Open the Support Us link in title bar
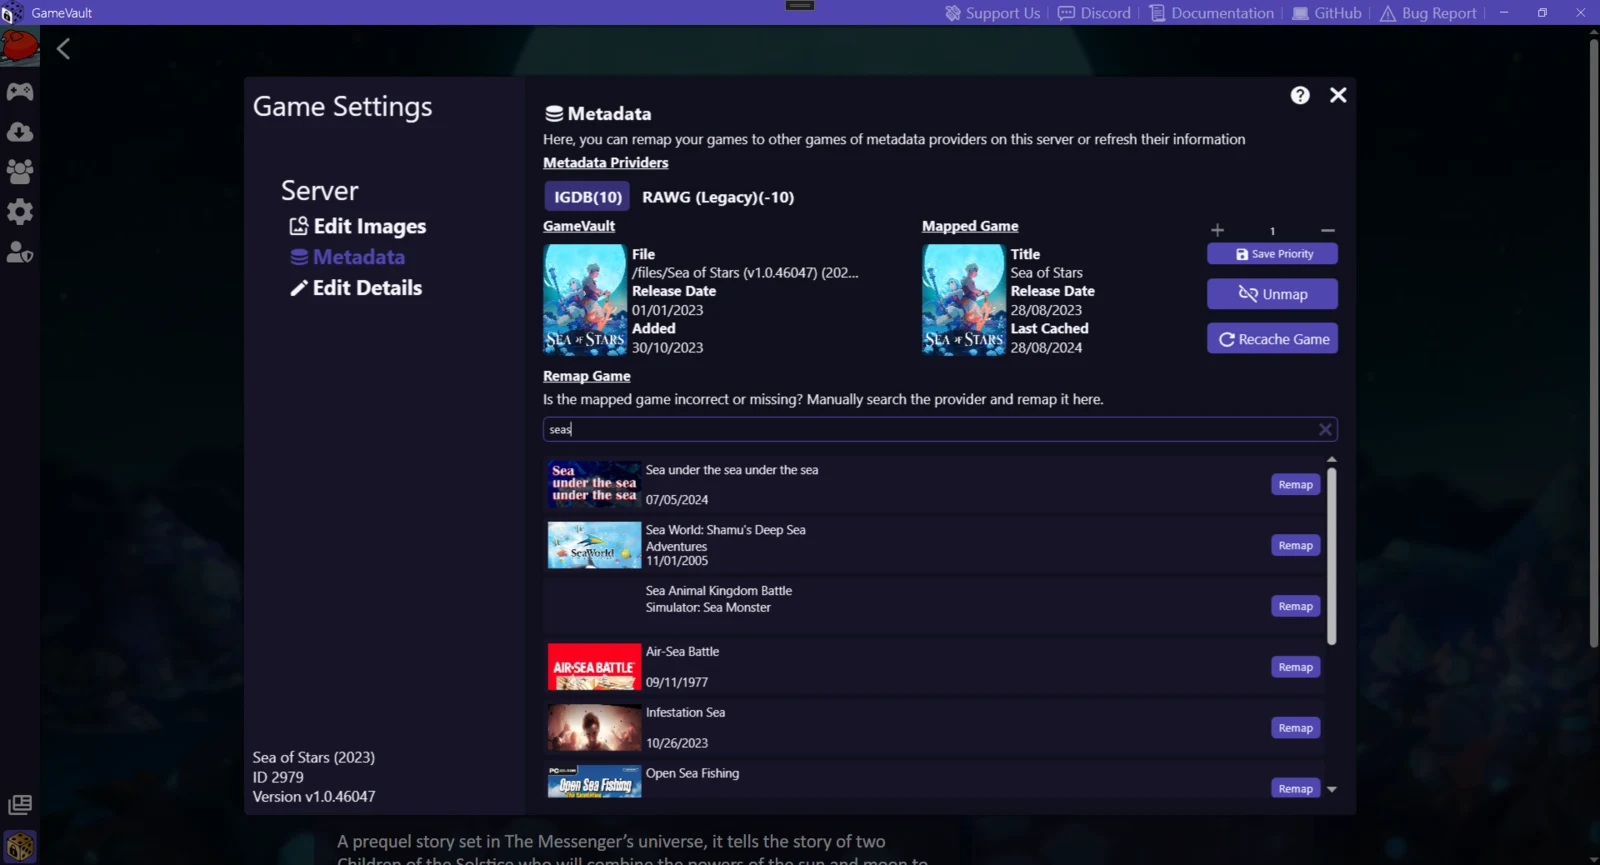This screenshot has height=865, width=1600. [x=993, y=13]
